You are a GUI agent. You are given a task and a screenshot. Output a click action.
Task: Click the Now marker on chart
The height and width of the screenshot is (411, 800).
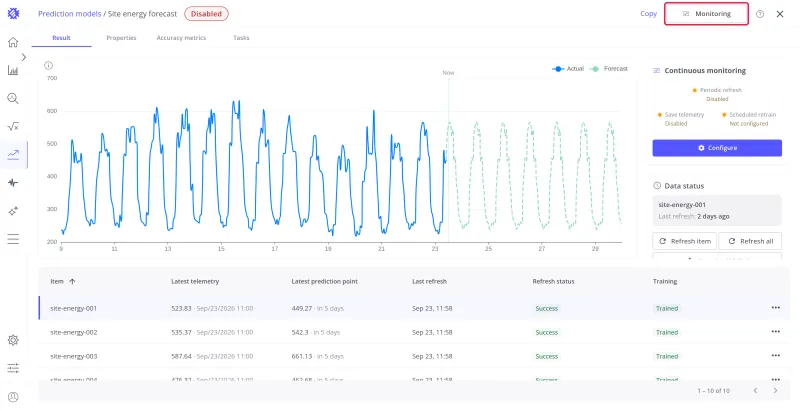[448, 73]
